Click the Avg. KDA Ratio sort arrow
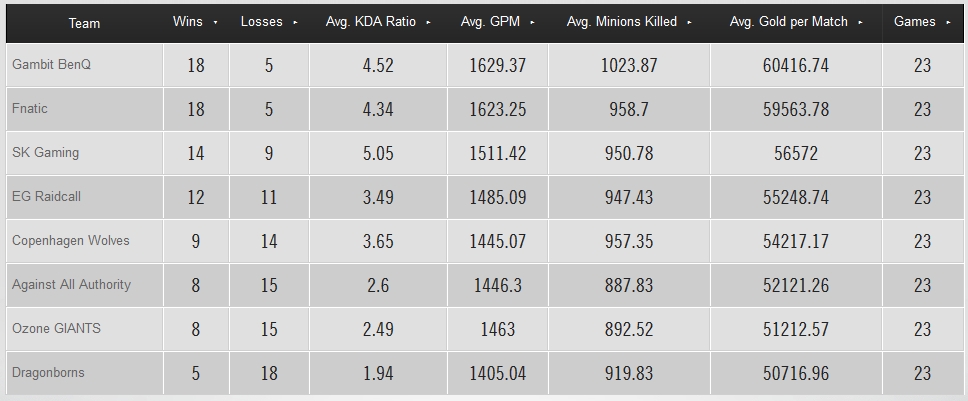 point(428,22)
